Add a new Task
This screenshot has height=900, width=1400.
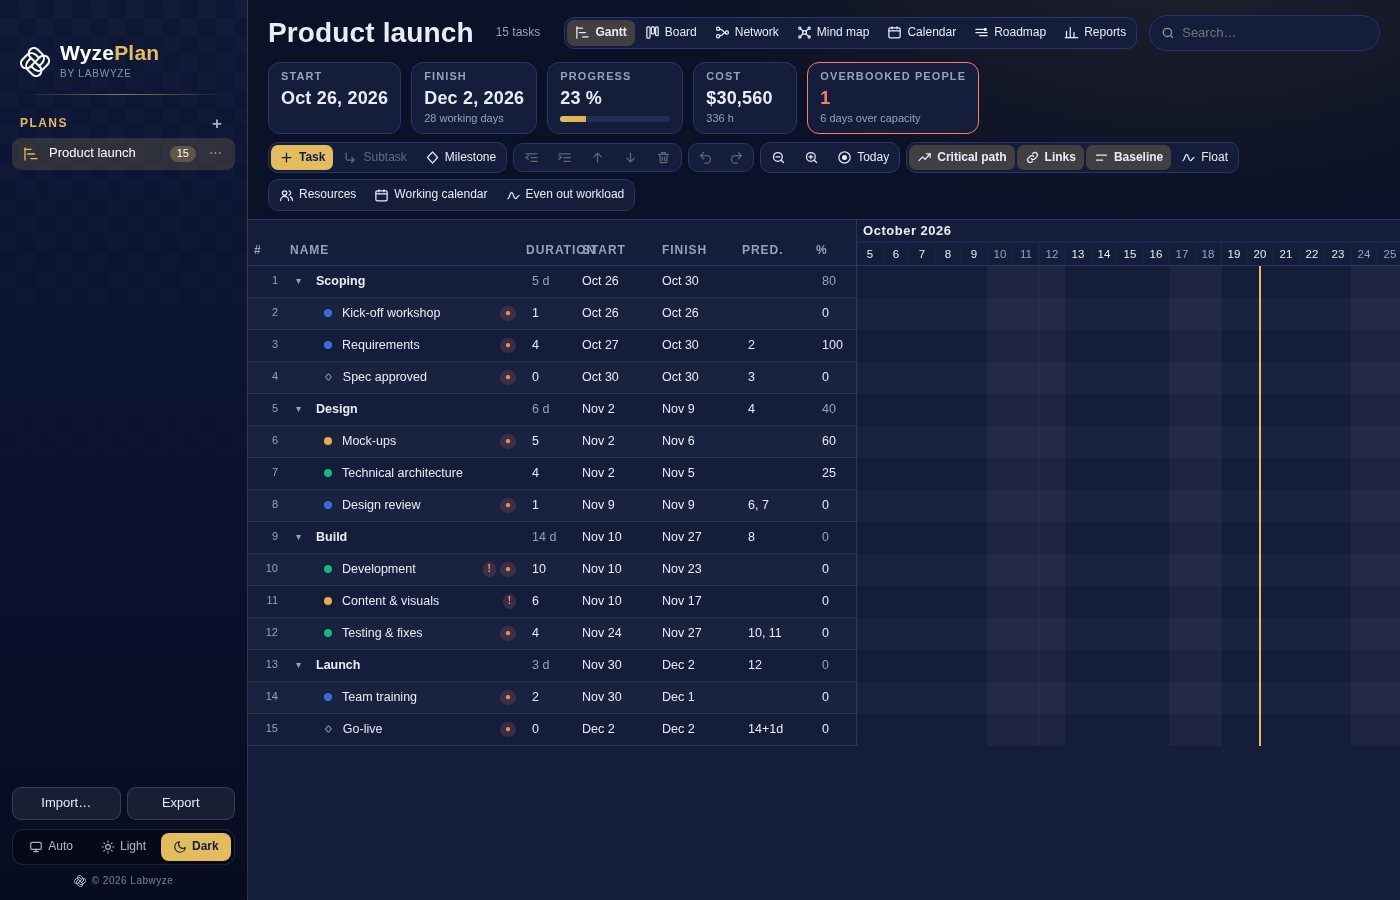(x=302, y=158)
